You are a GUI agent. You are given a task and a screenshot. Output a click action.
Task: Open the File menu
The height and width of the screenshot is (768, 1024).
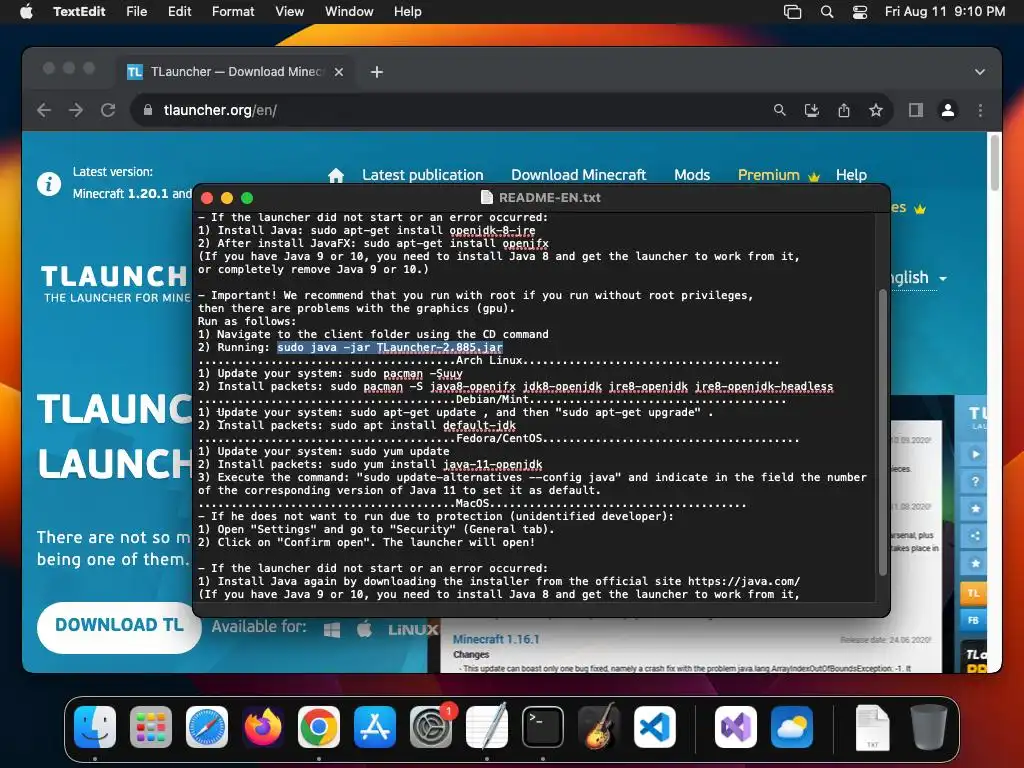[136, 12]
